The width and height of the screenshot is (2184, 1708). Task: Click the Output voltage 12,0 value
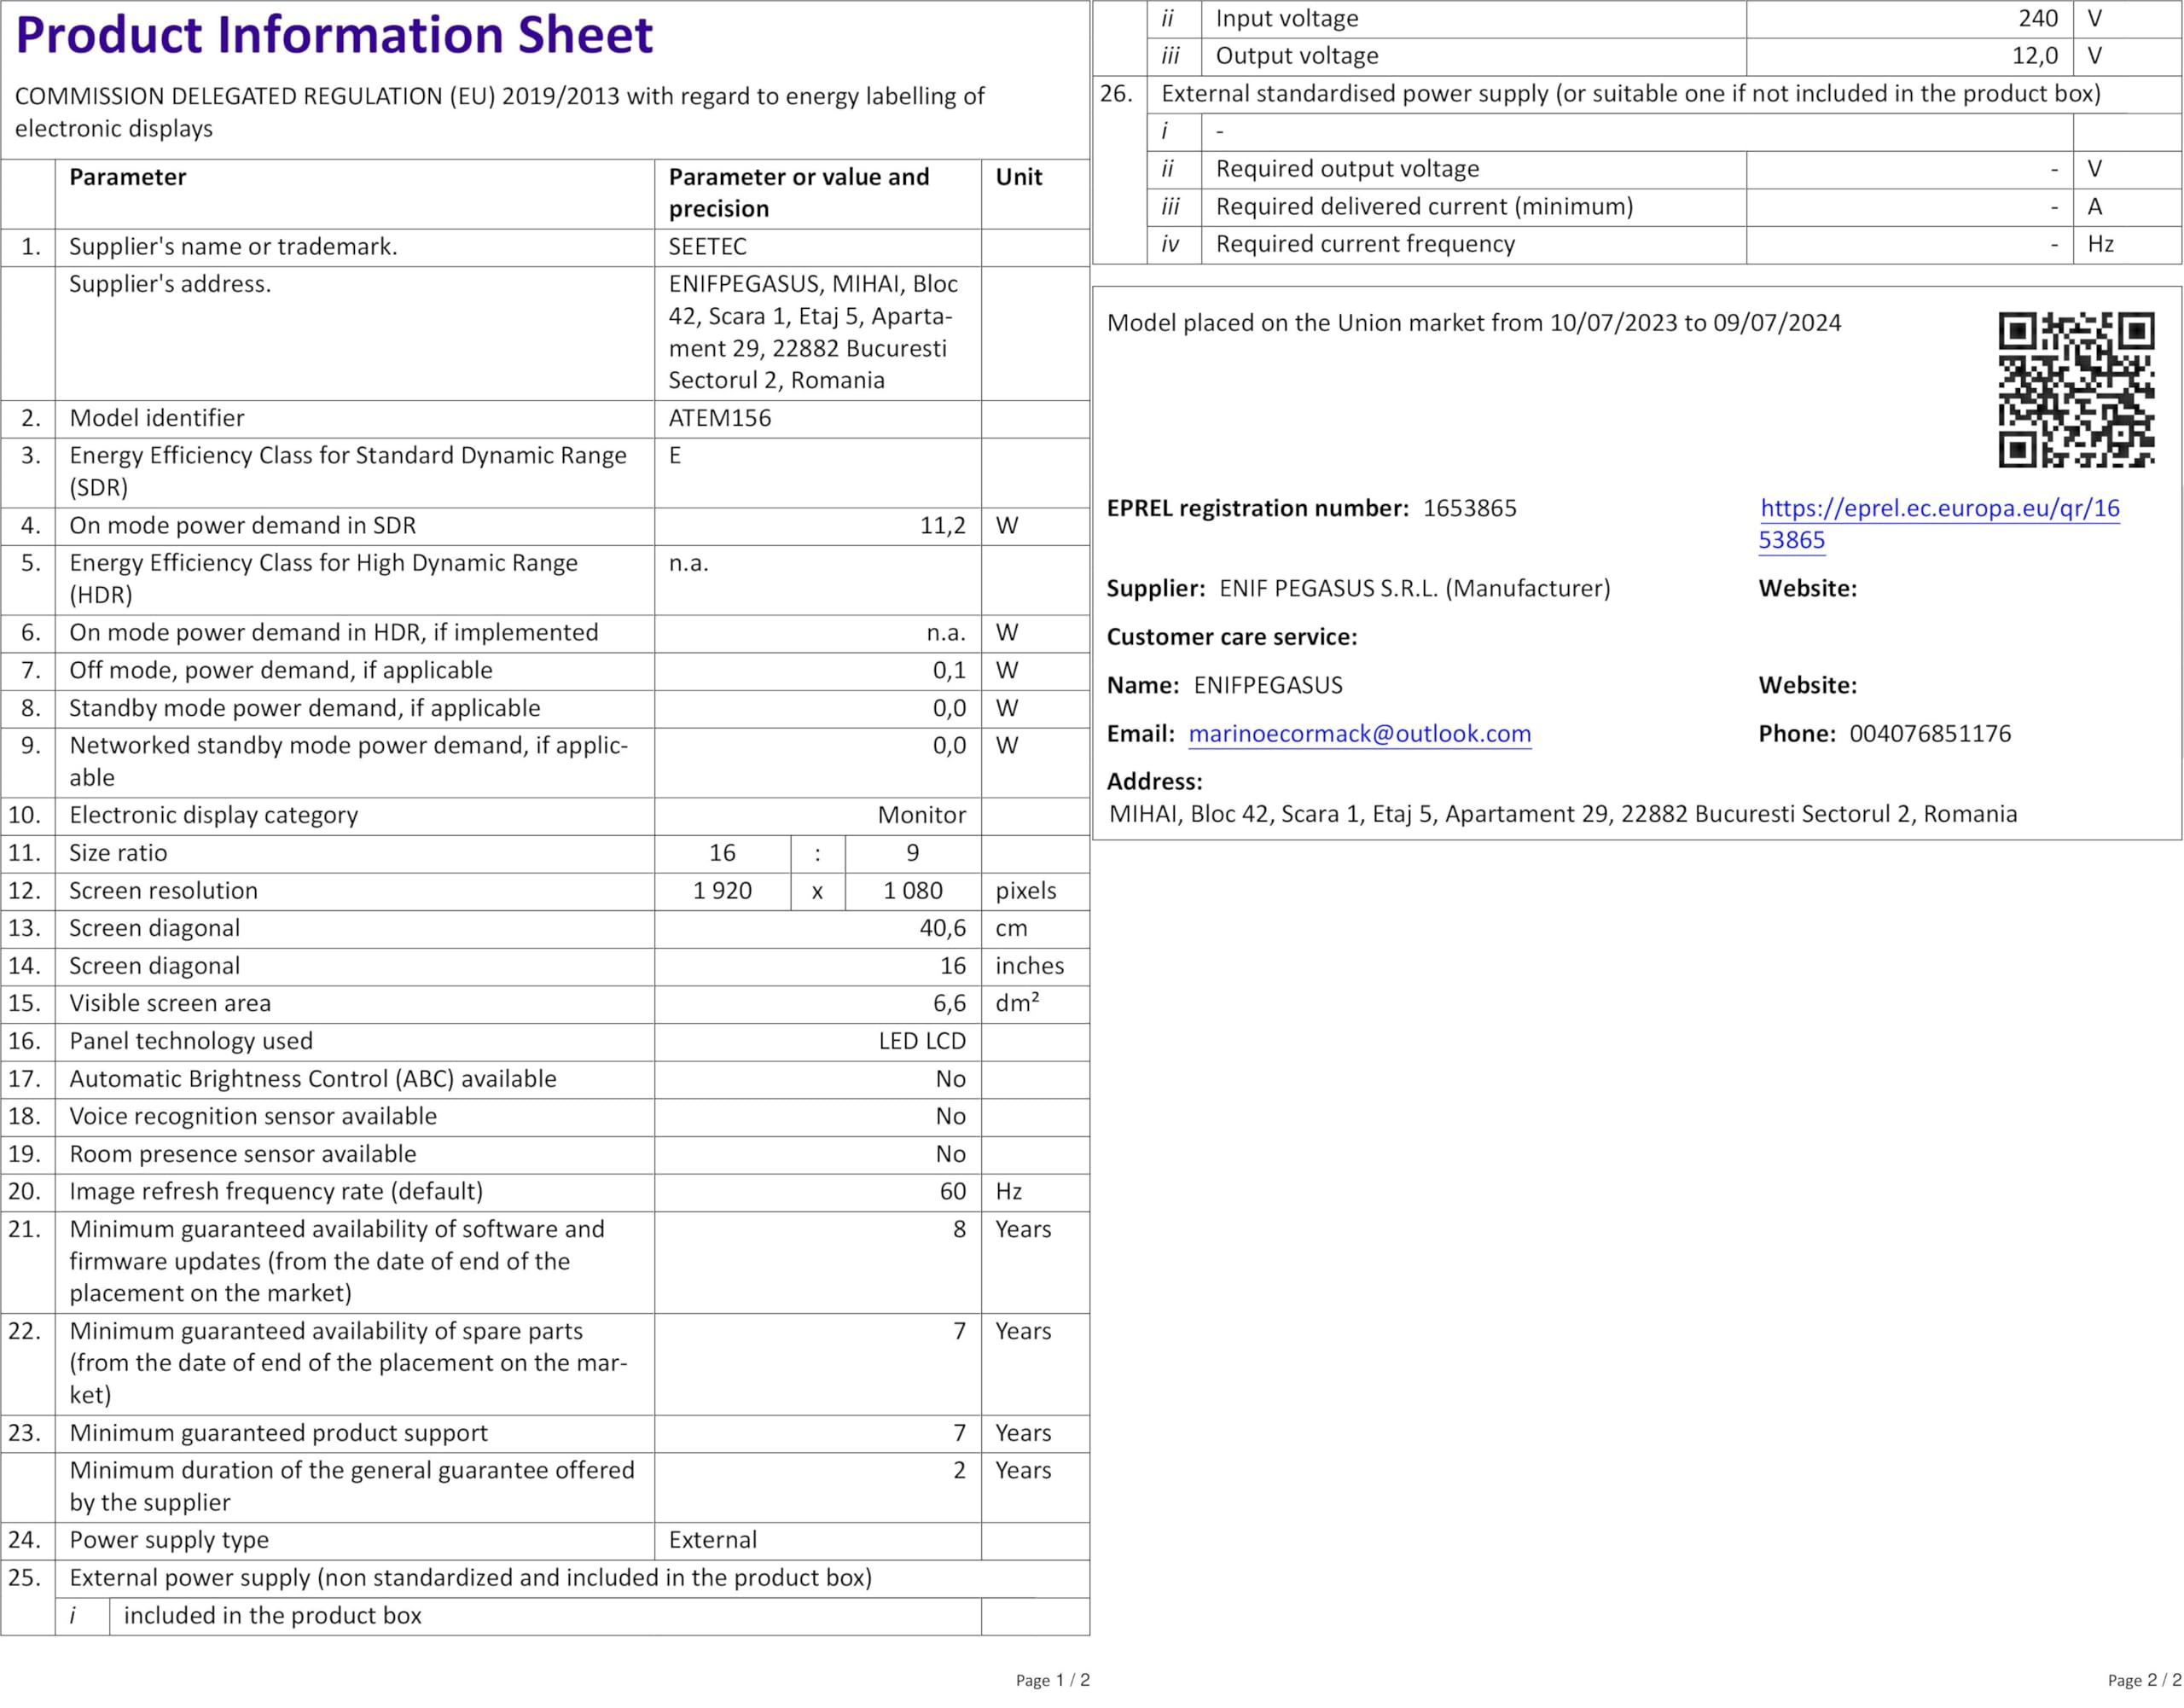click(2034, 56)
